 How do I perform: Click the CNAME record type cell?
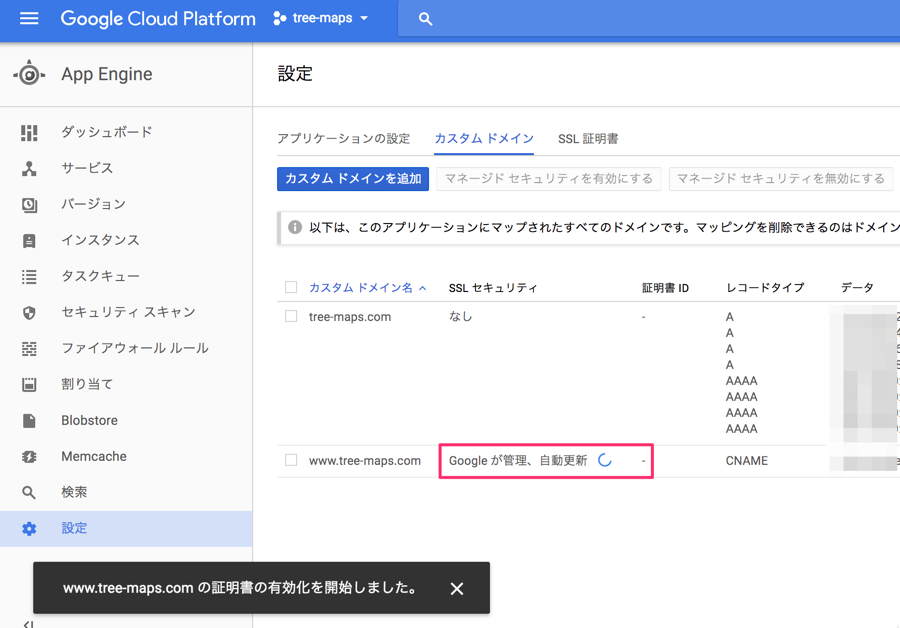(x=747, y=461)
